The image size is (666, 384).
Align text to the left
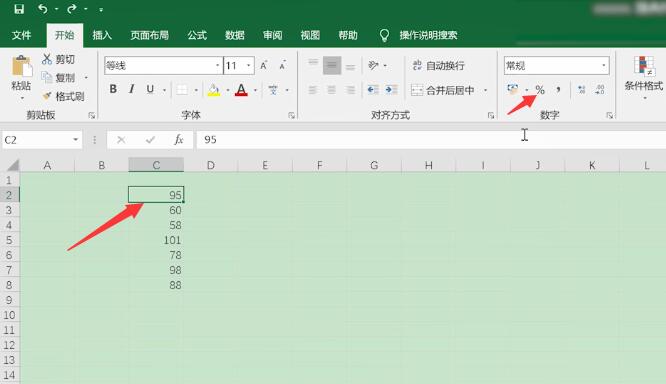[x=313, y=90]
